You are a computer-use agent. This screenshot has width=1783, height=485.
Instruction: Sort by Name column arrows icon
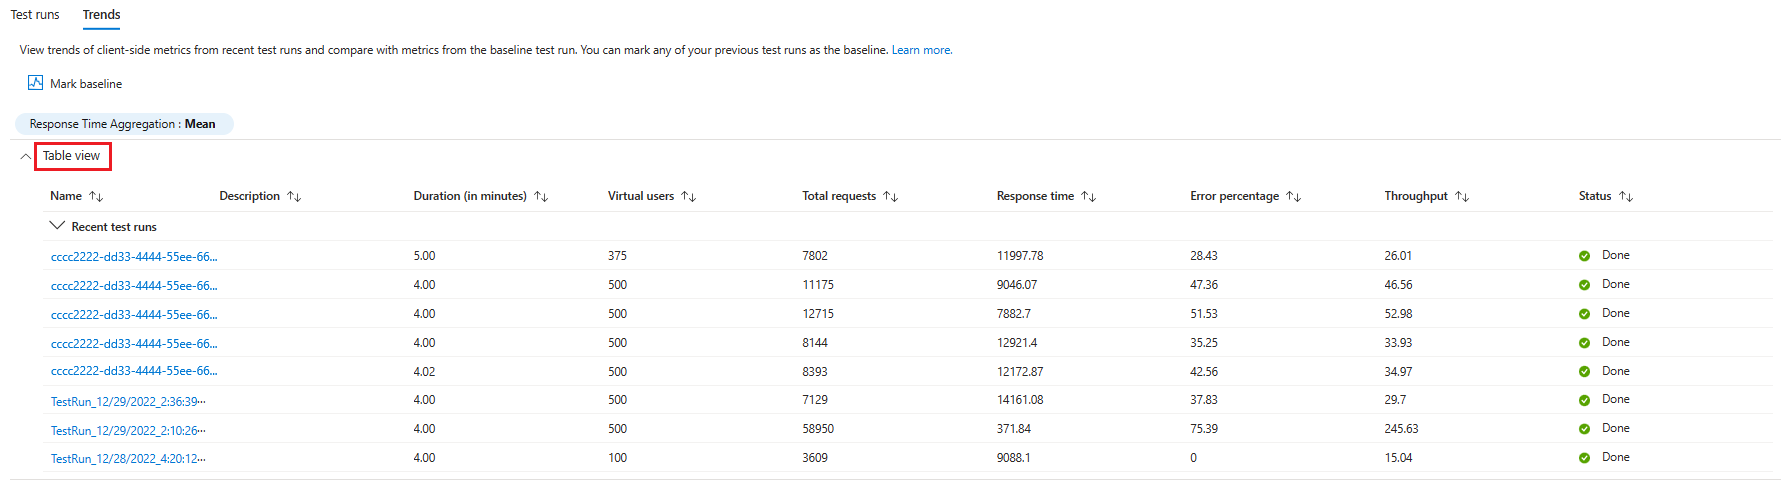pos(96,196)
